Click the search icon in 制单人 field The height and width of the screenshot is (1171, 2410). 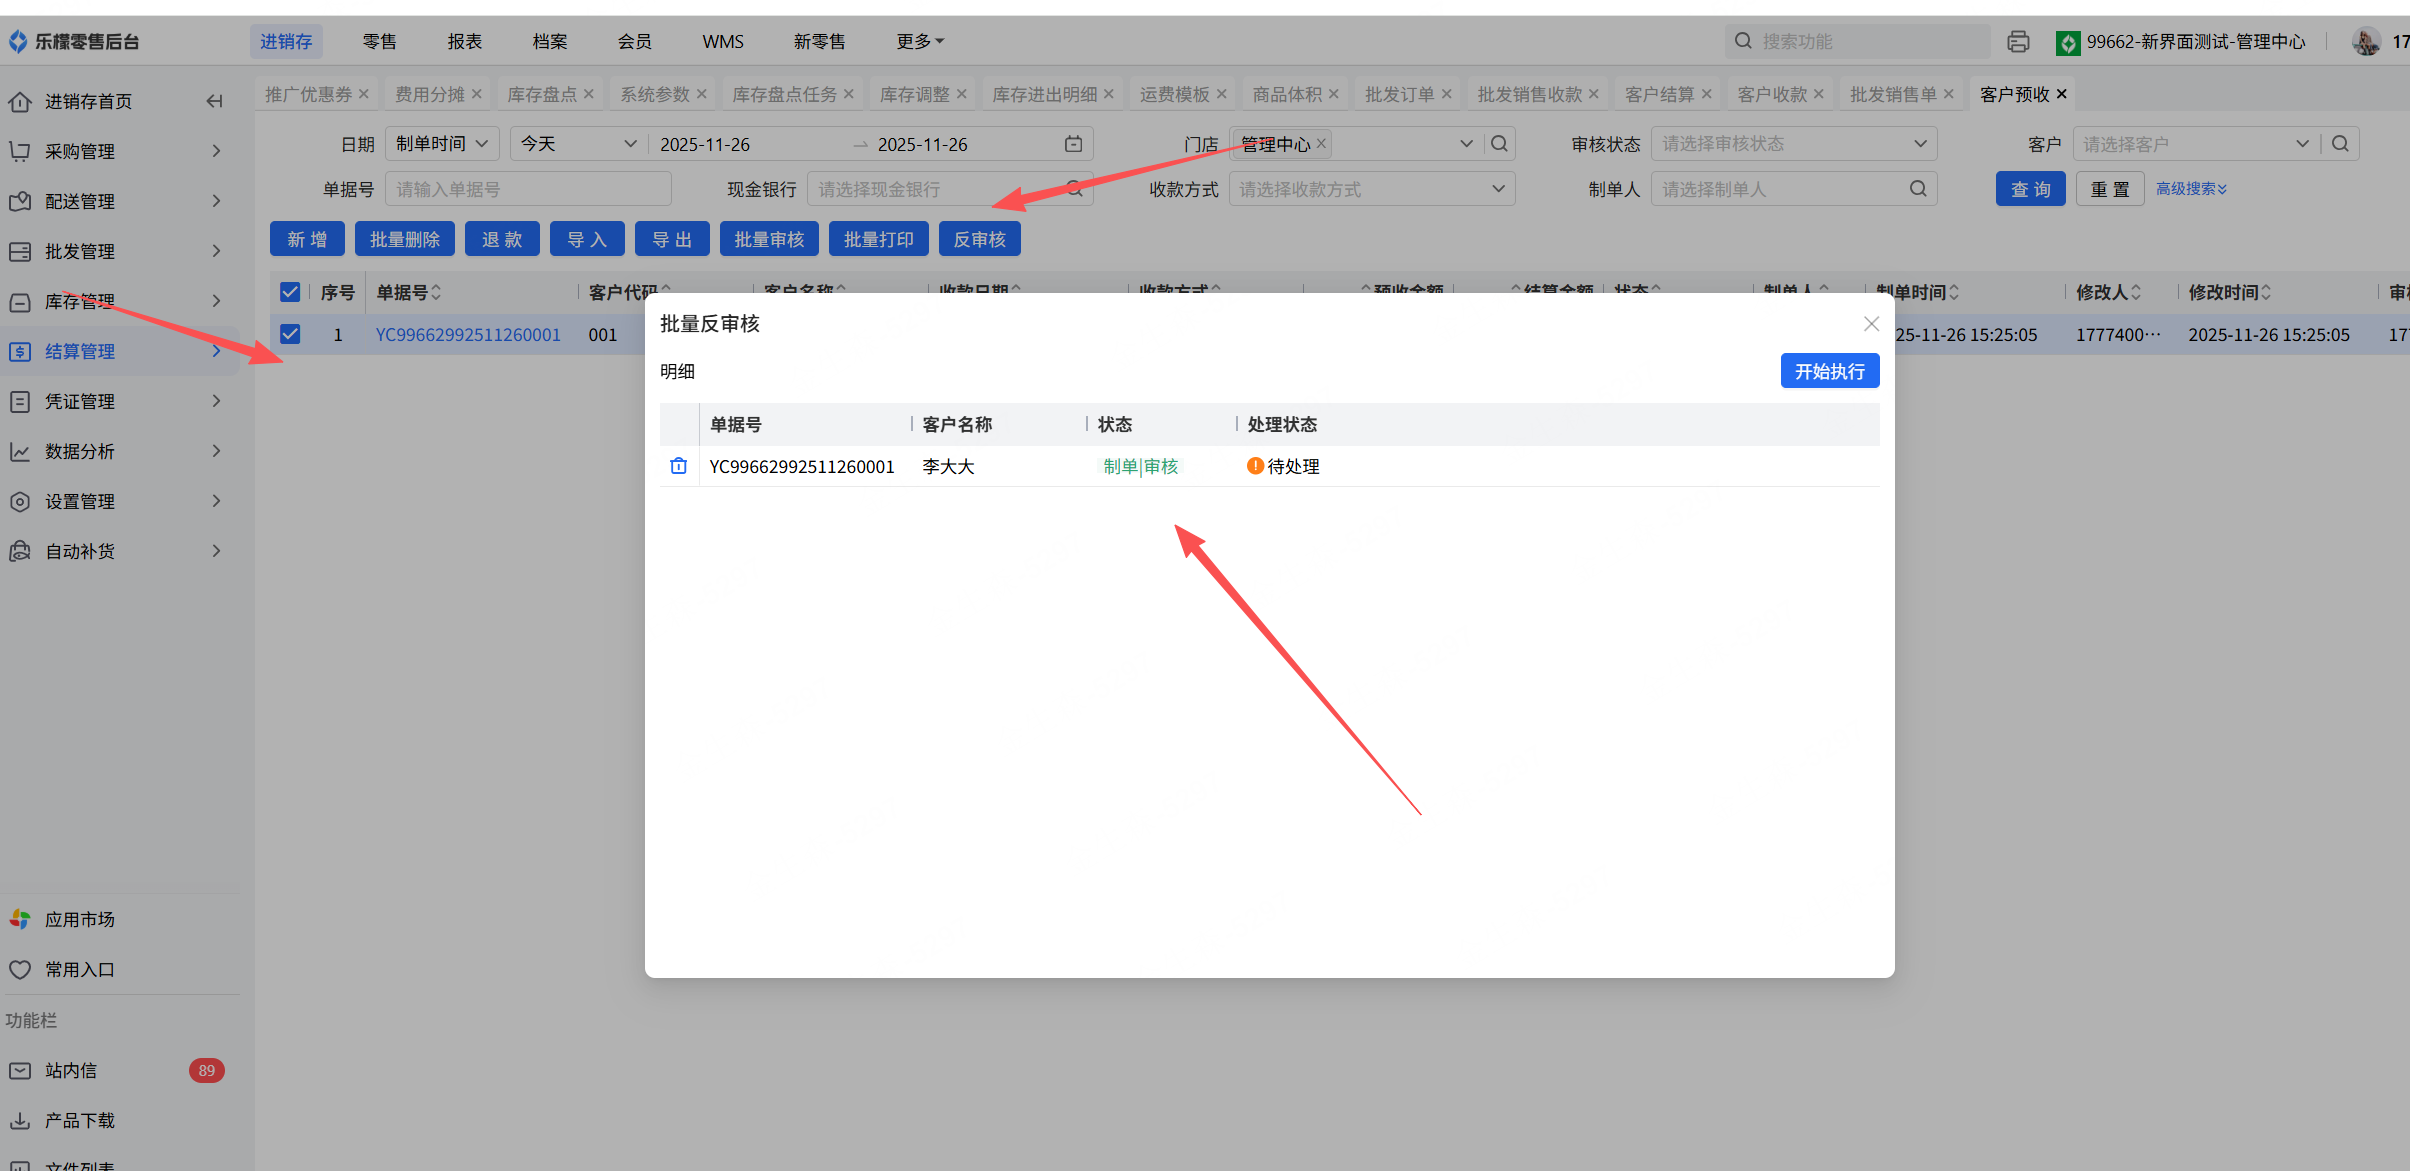(x=1917, y=189)
